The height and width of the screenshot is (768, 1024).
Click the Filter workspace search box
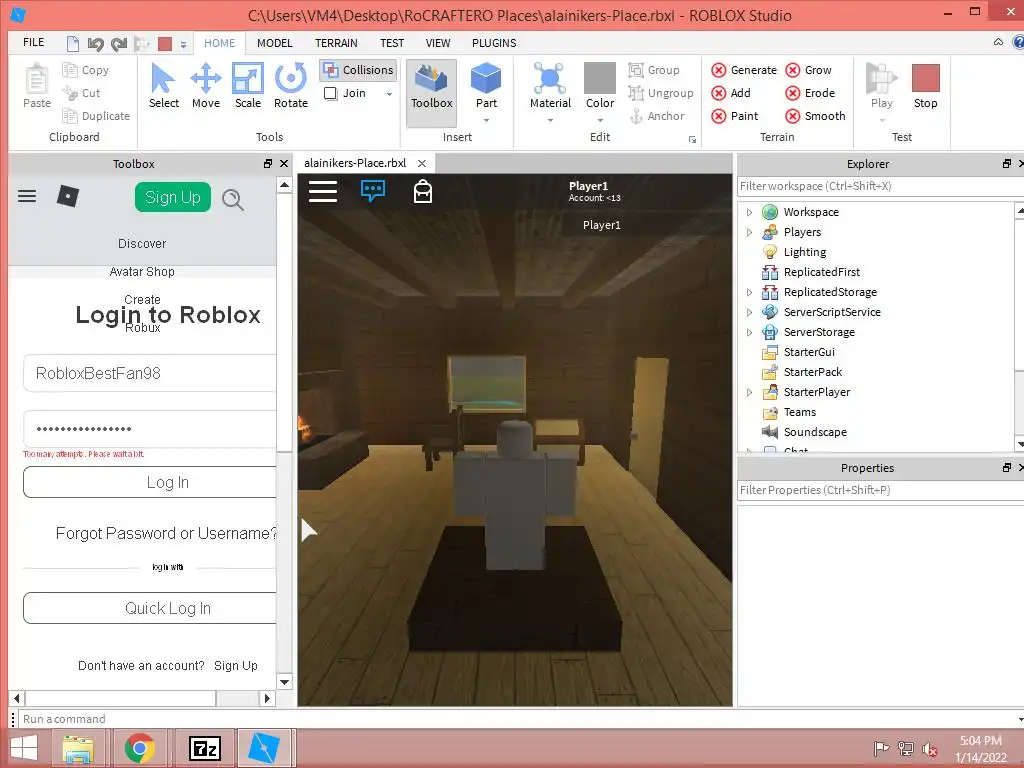[x=880, y=186]
